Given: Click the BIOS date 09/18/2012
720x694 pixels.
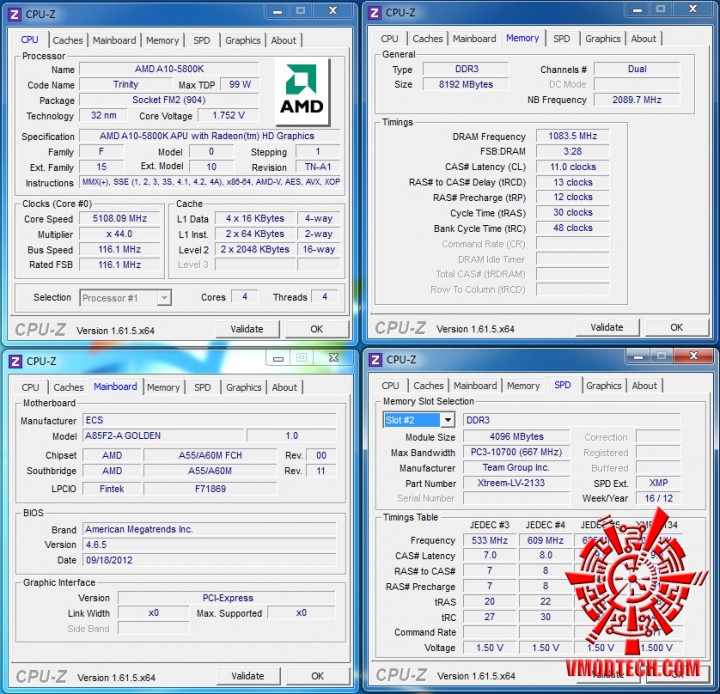Looking at the screenshot, I should tap(209, 560).
